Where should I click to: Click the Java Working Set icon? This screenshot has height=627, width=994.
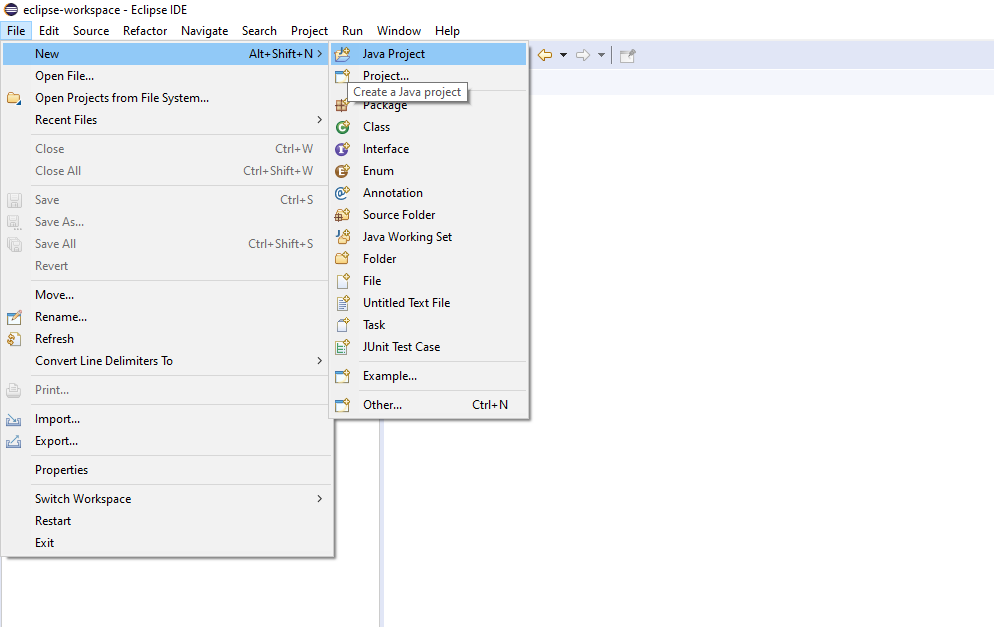pos(343,237)
